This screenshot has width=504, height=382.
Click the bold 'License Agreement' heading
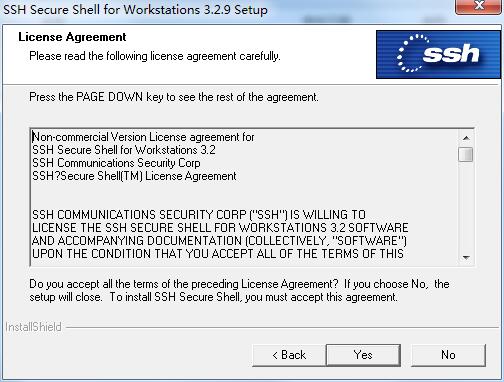(x=72, y=37)
